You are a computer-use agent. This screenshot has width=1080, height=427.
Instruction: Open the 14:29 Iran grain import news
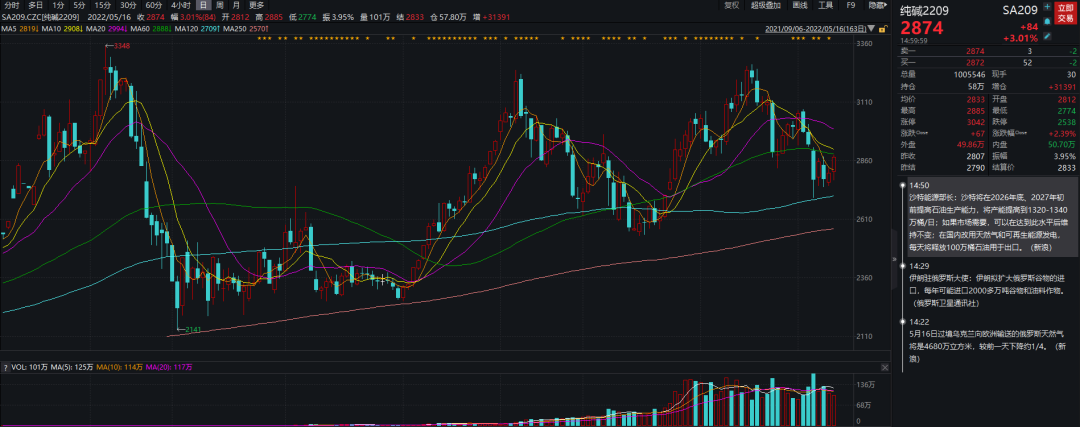click(x=990, y=285)
